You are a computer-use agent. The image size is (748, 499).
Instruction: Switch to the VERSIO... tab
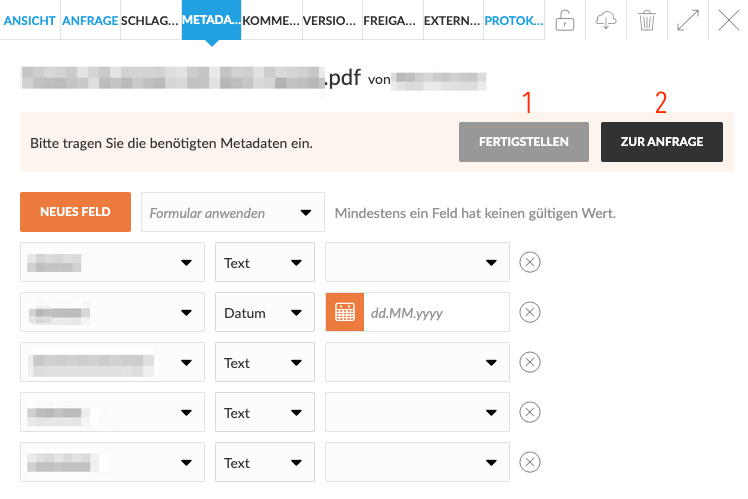(x=332, y=21)
